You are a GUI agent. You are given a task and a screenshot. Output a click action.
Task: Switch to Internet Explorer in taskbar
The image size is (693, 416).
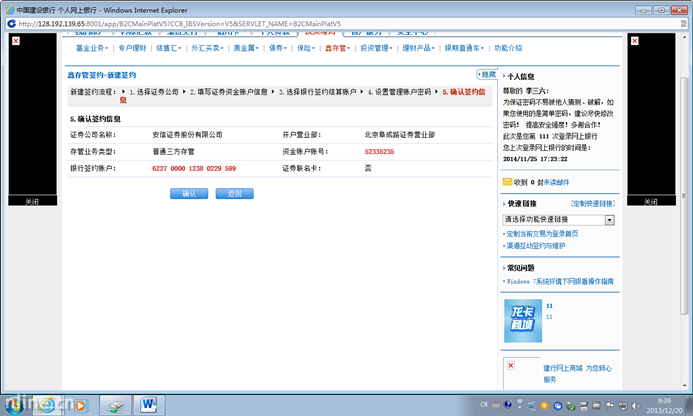(46, 405)
